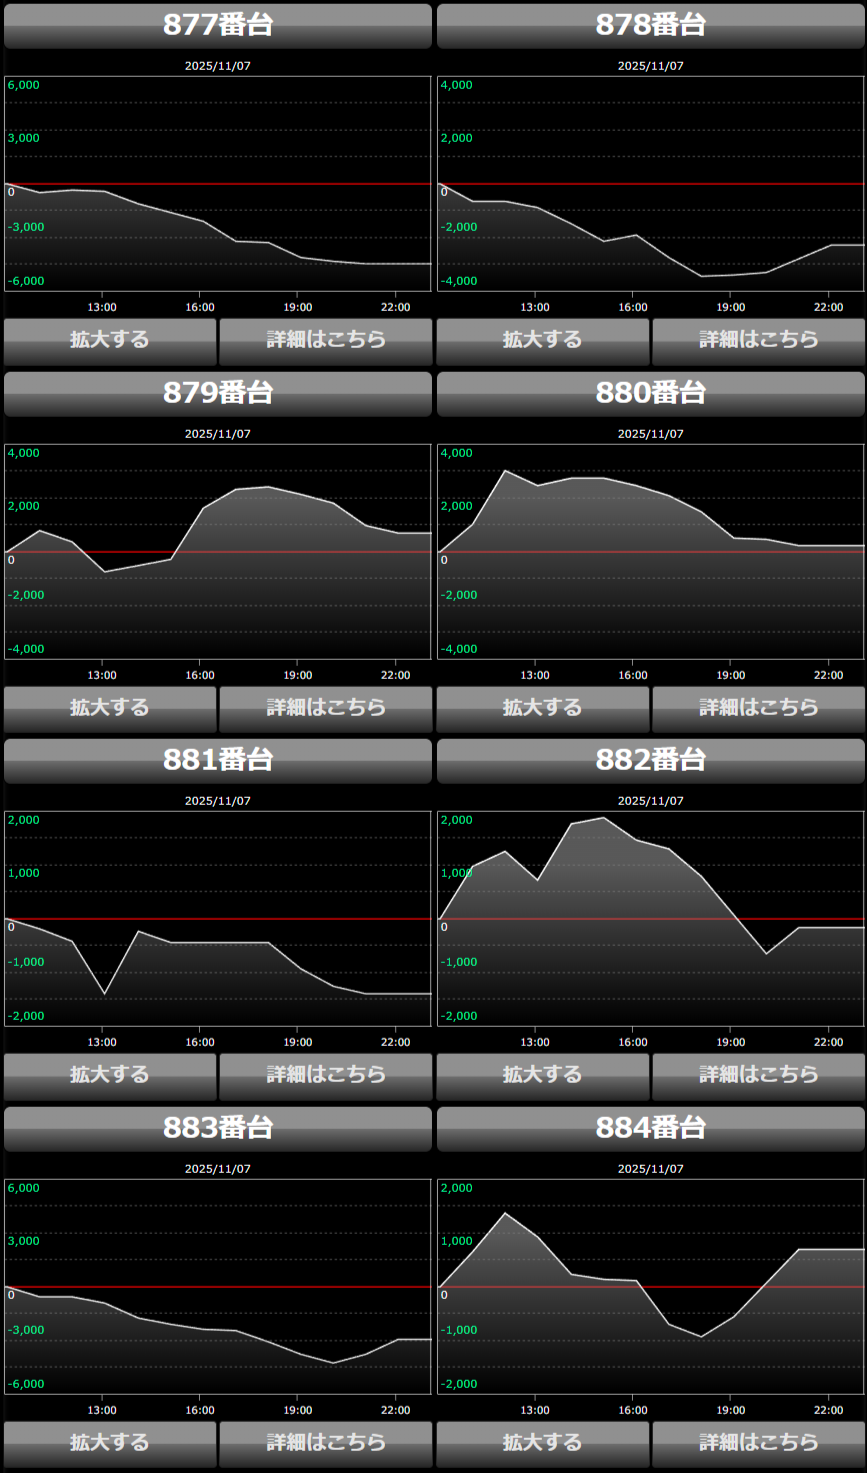The height and width of the screenshot is (1473, 867).
Task: Click 拡大する for machine 881
Action: pos(110,1075)
